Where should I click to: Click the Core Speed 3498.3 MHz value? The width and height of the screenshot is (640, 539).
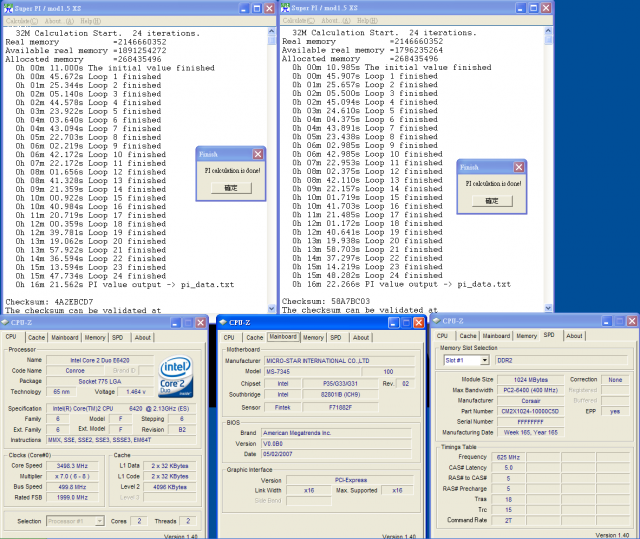[72, 466]
